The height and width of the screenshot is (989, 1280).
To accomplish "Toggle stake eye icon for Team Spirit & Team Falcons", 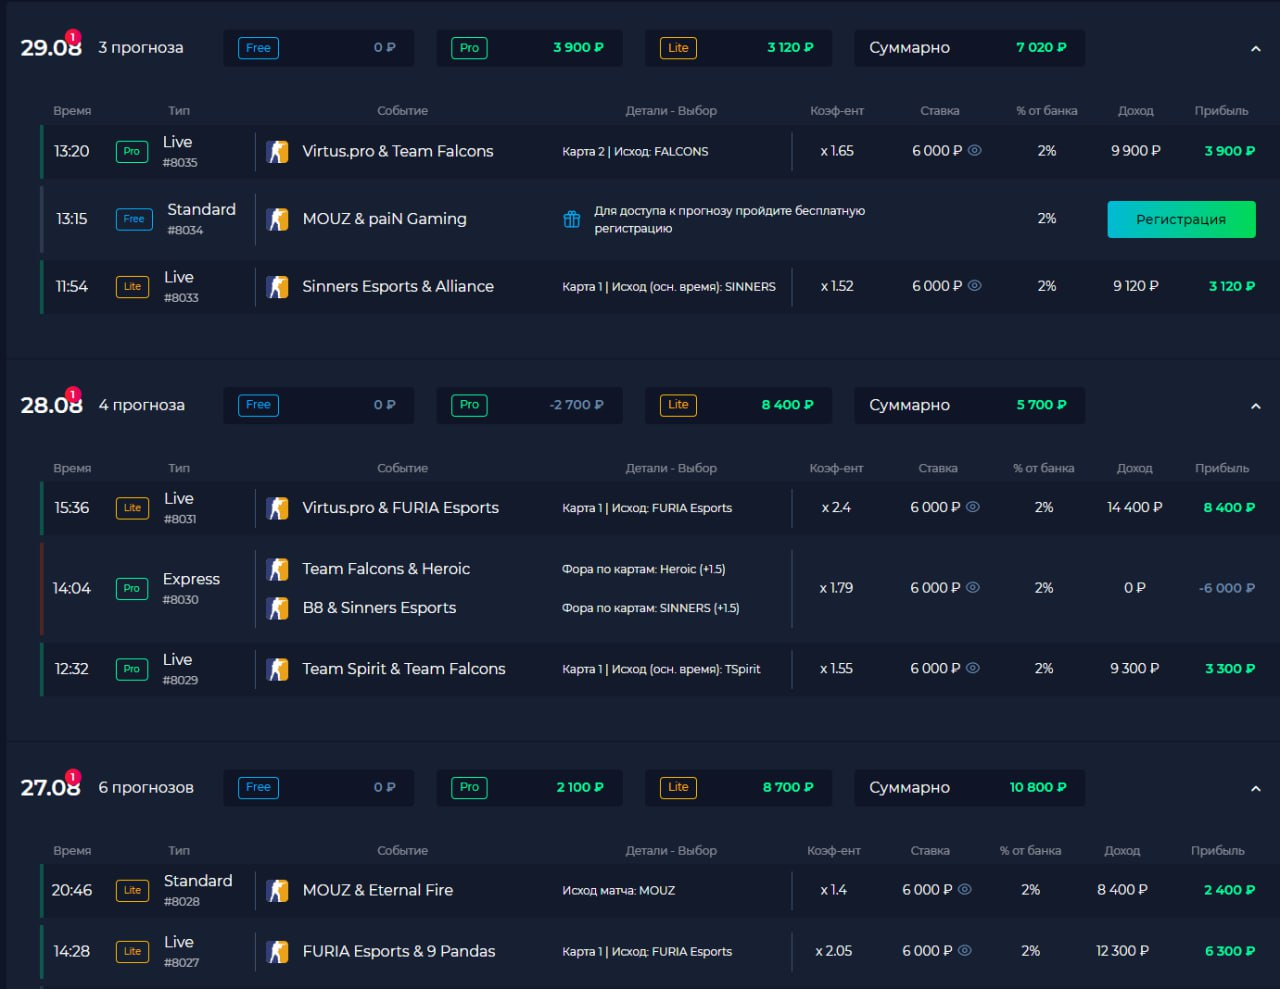I will (x=973, y=668).
